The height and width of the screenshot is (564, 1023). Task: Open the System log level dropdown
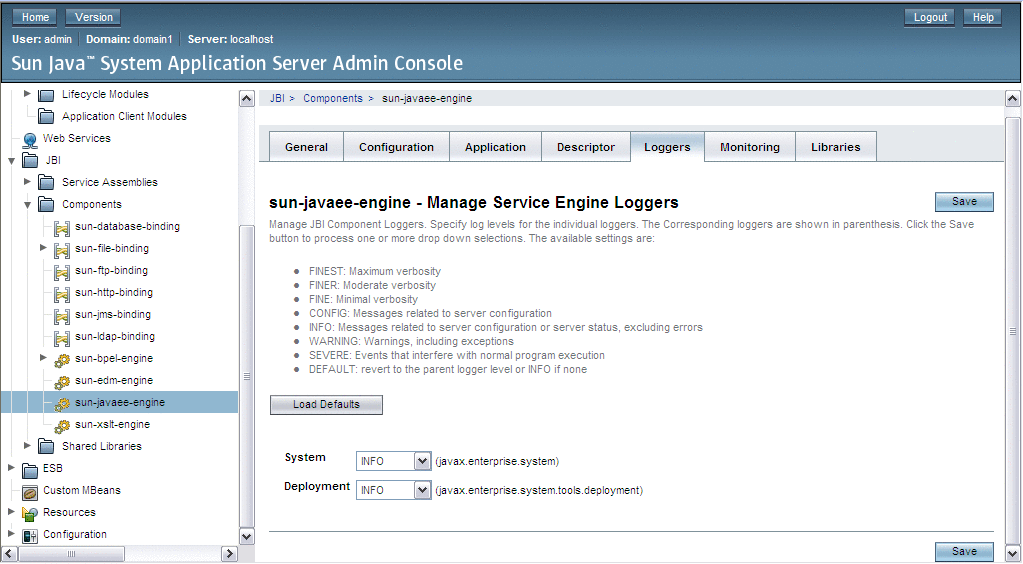point(393,462)
